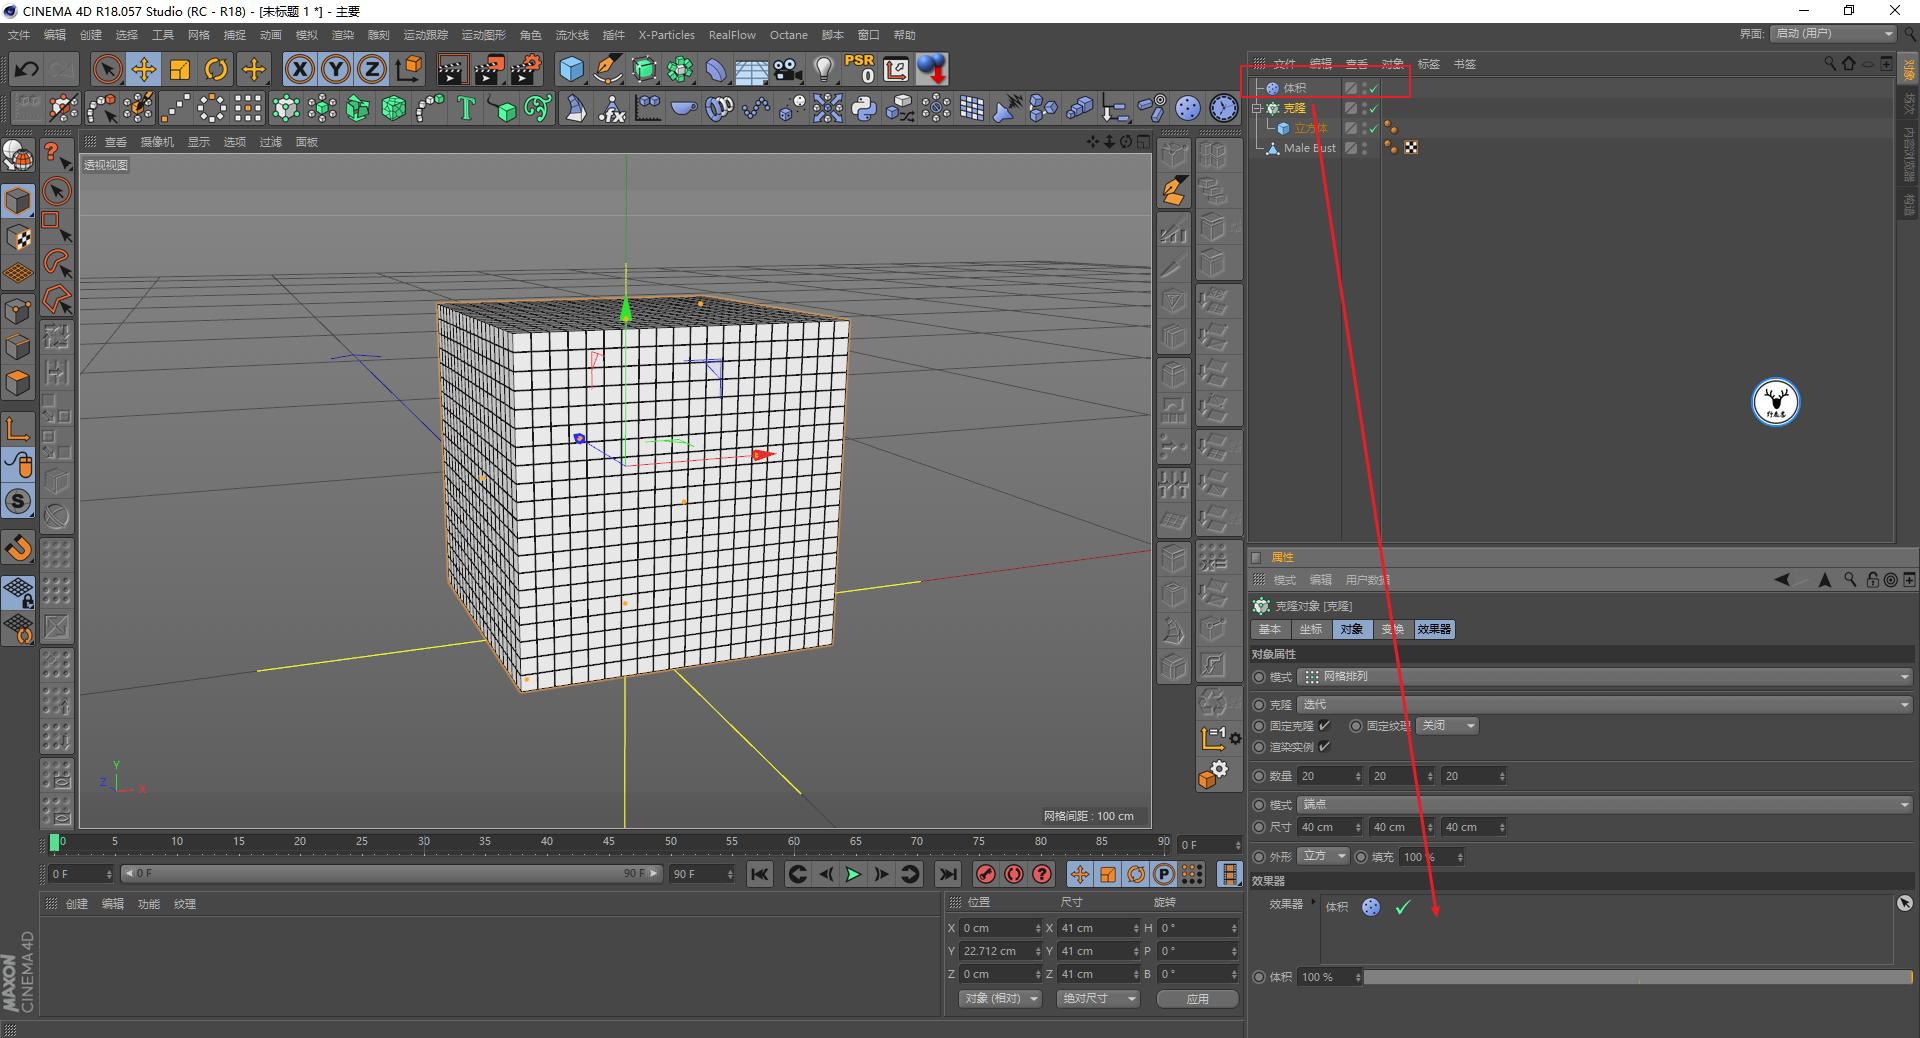The width and height of the screenshot is (1920, 1038).
Task: Click the Undo arrow icon
Action: click(27, 69)
